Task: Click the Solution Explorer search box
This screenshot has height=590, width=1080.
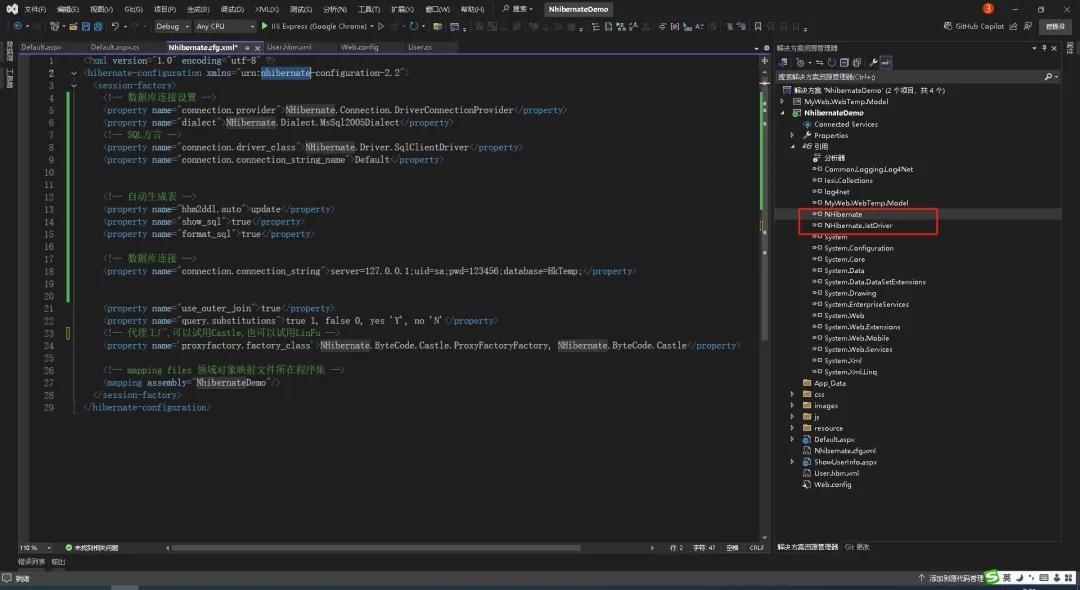Action: [x=900, y=76]
